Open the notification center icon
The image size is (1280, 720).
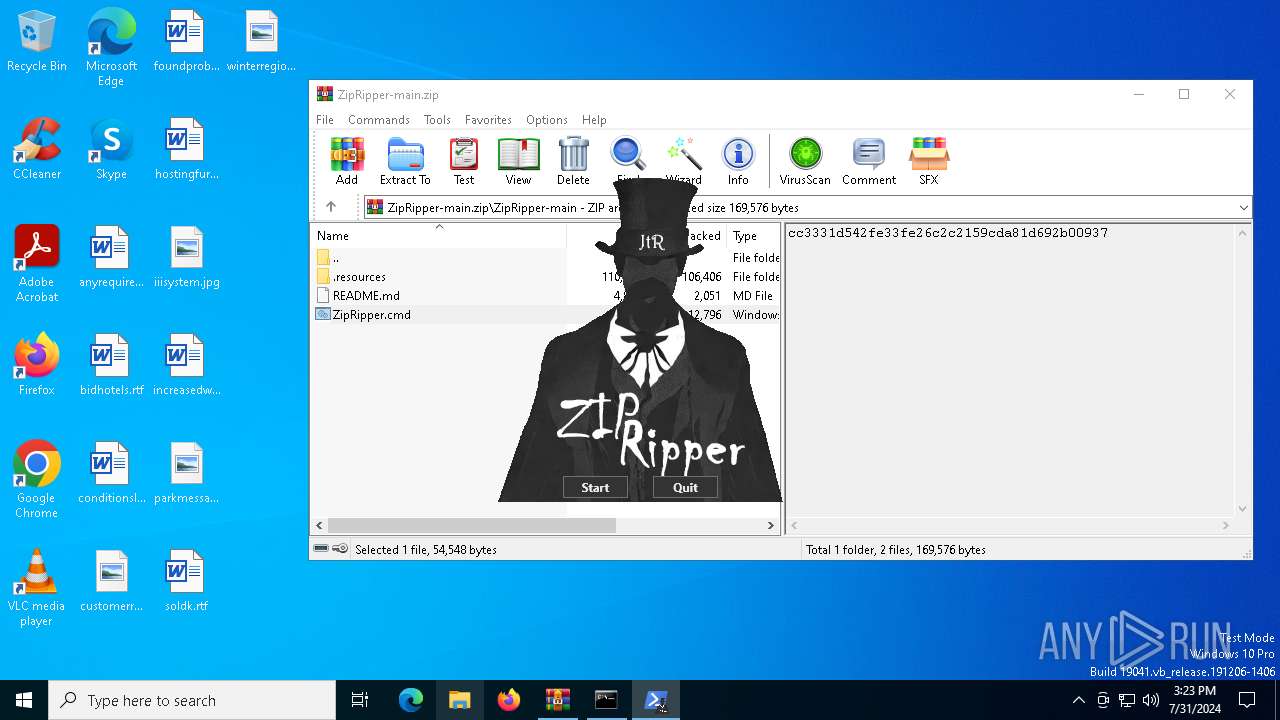(x=1247, y=700)
